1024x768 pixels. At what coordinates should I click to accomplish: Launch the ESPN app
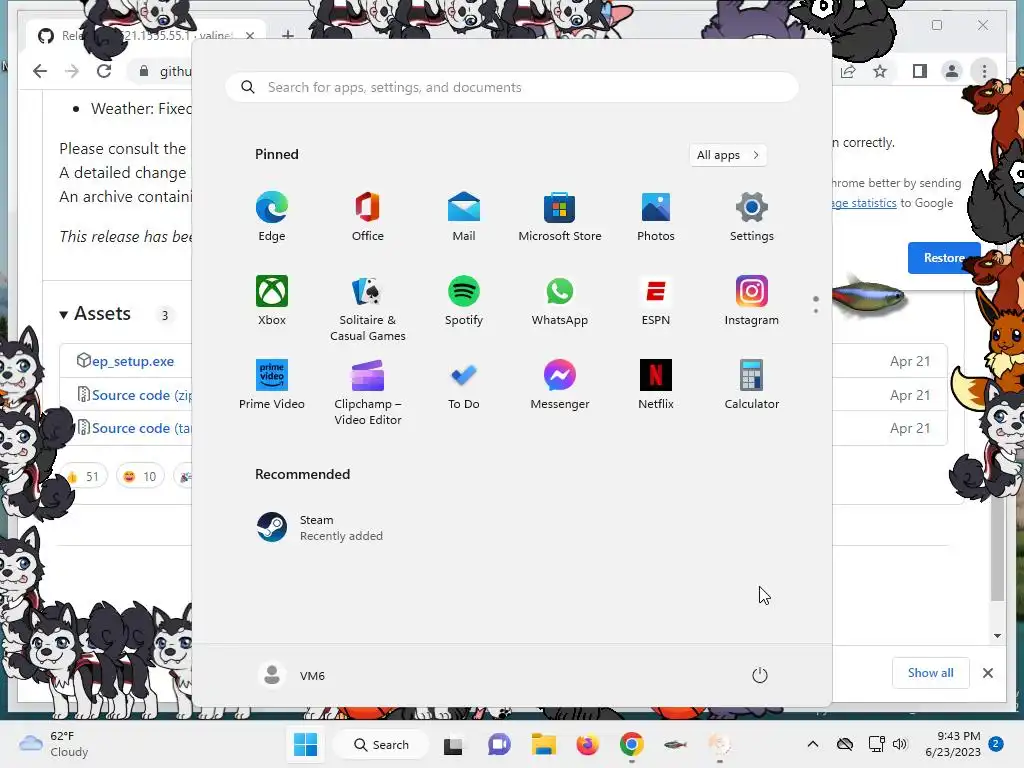[656, 300]
